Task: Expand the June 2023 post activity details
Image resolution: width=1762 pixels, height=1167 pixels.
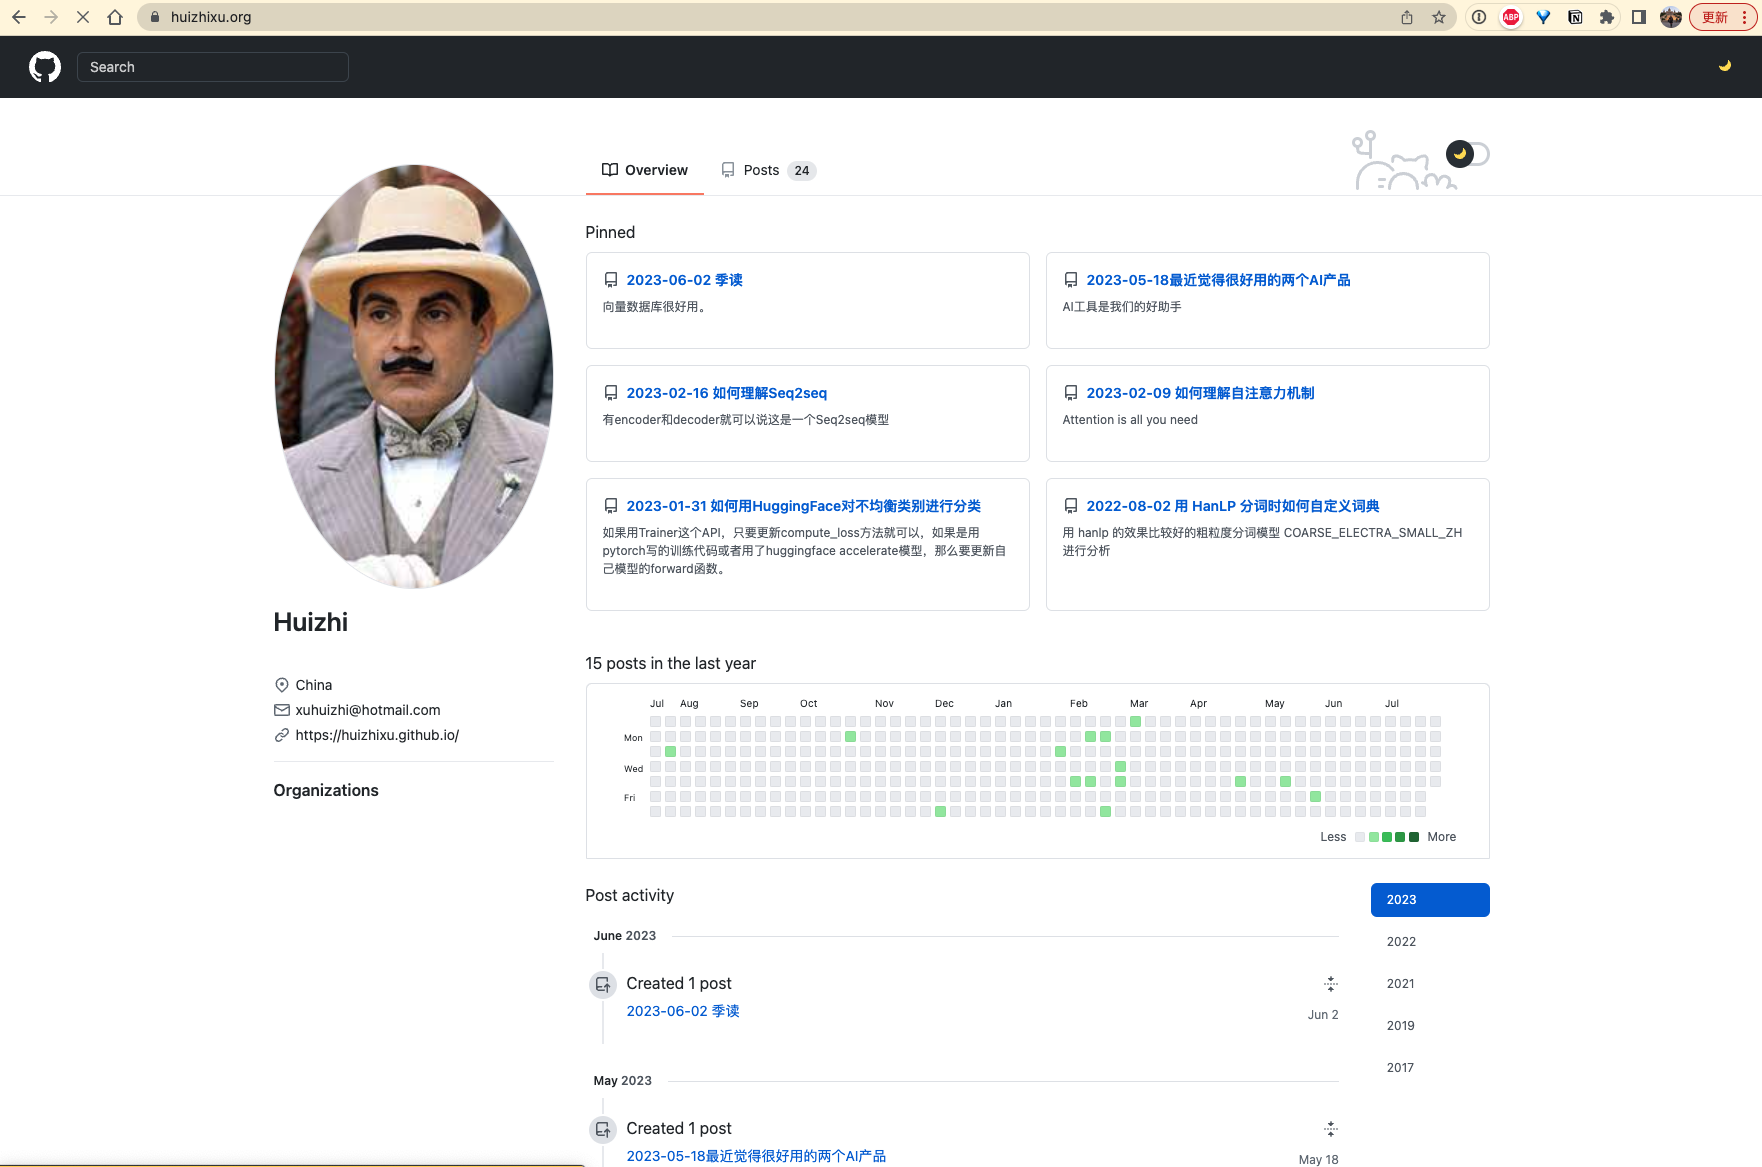Action: click(x=1331, y=984)
